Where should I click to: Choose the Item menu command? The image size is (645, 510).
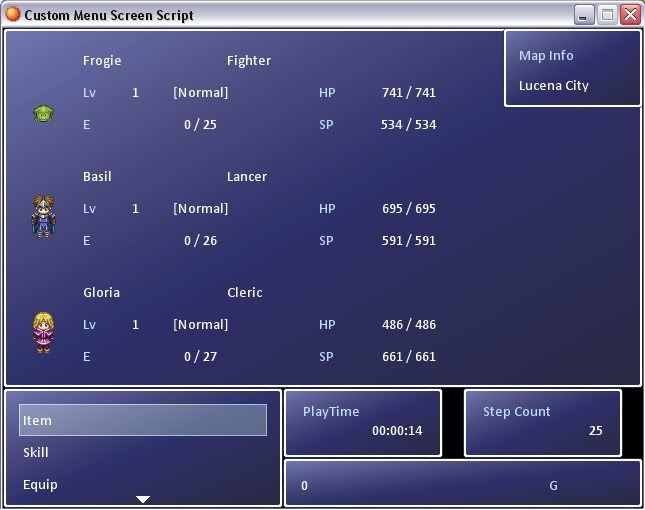tap(143, 420)
